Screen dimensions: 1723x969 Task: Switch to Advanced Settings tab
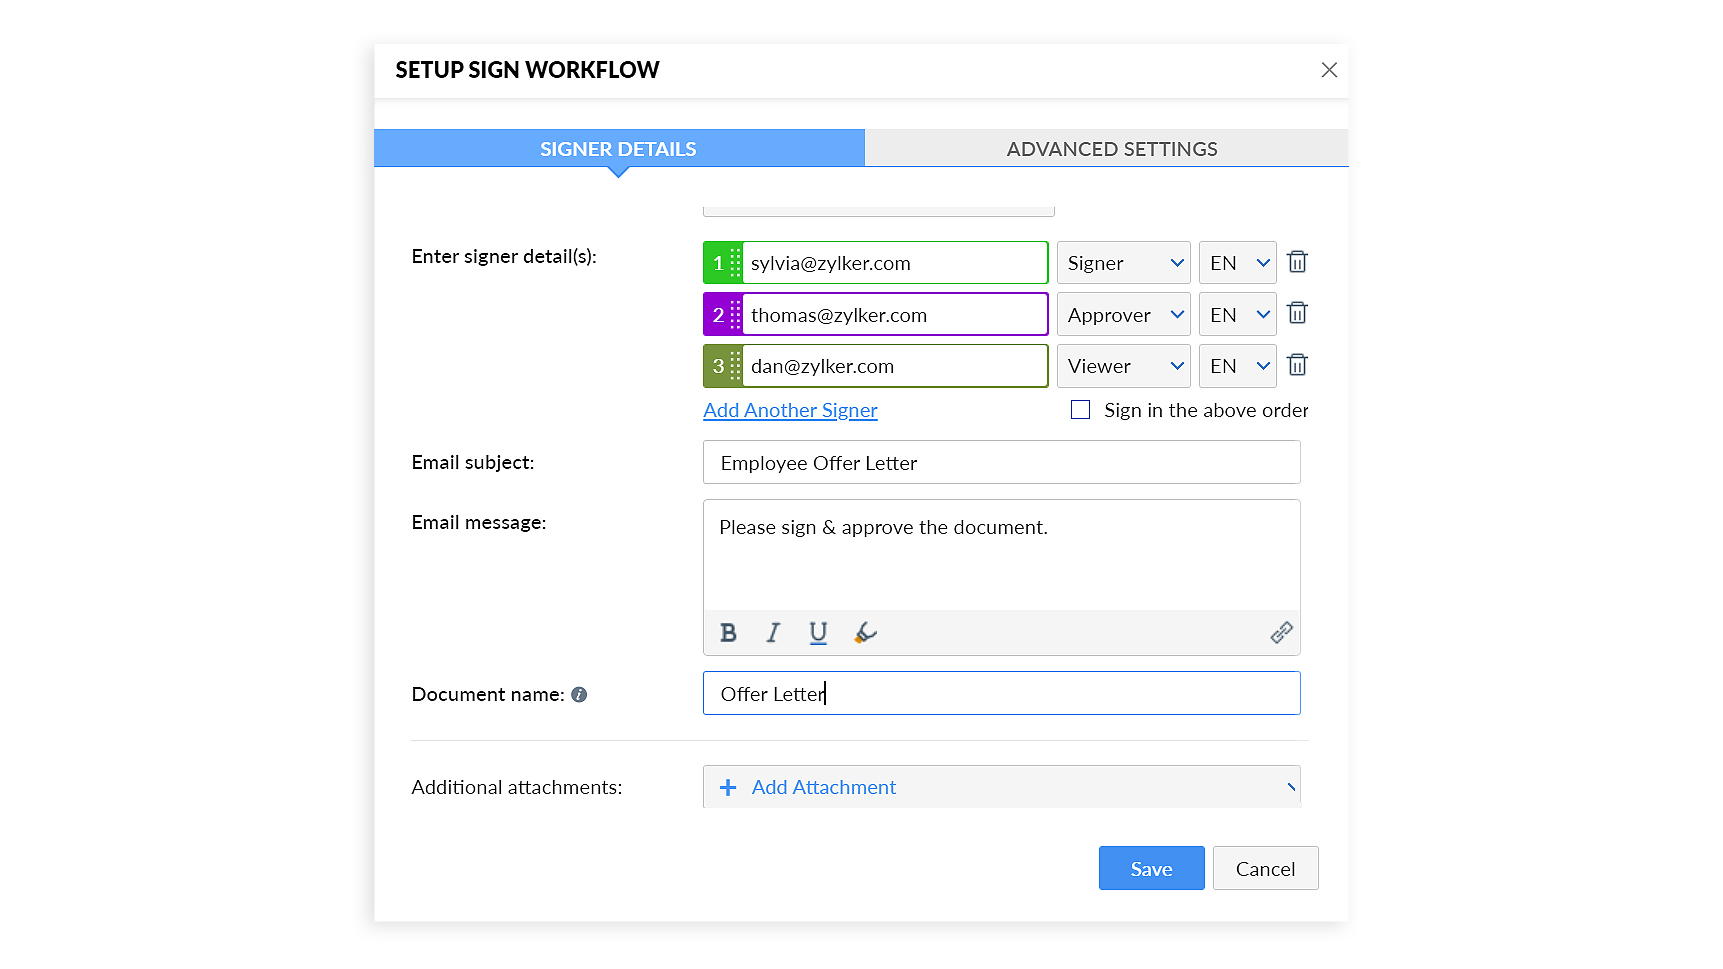[x=1111, y=149]
